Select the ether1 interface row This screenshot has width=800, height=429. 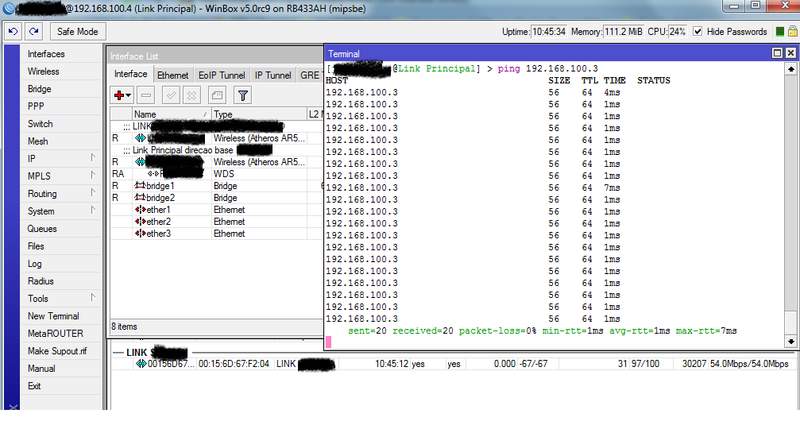217,210
